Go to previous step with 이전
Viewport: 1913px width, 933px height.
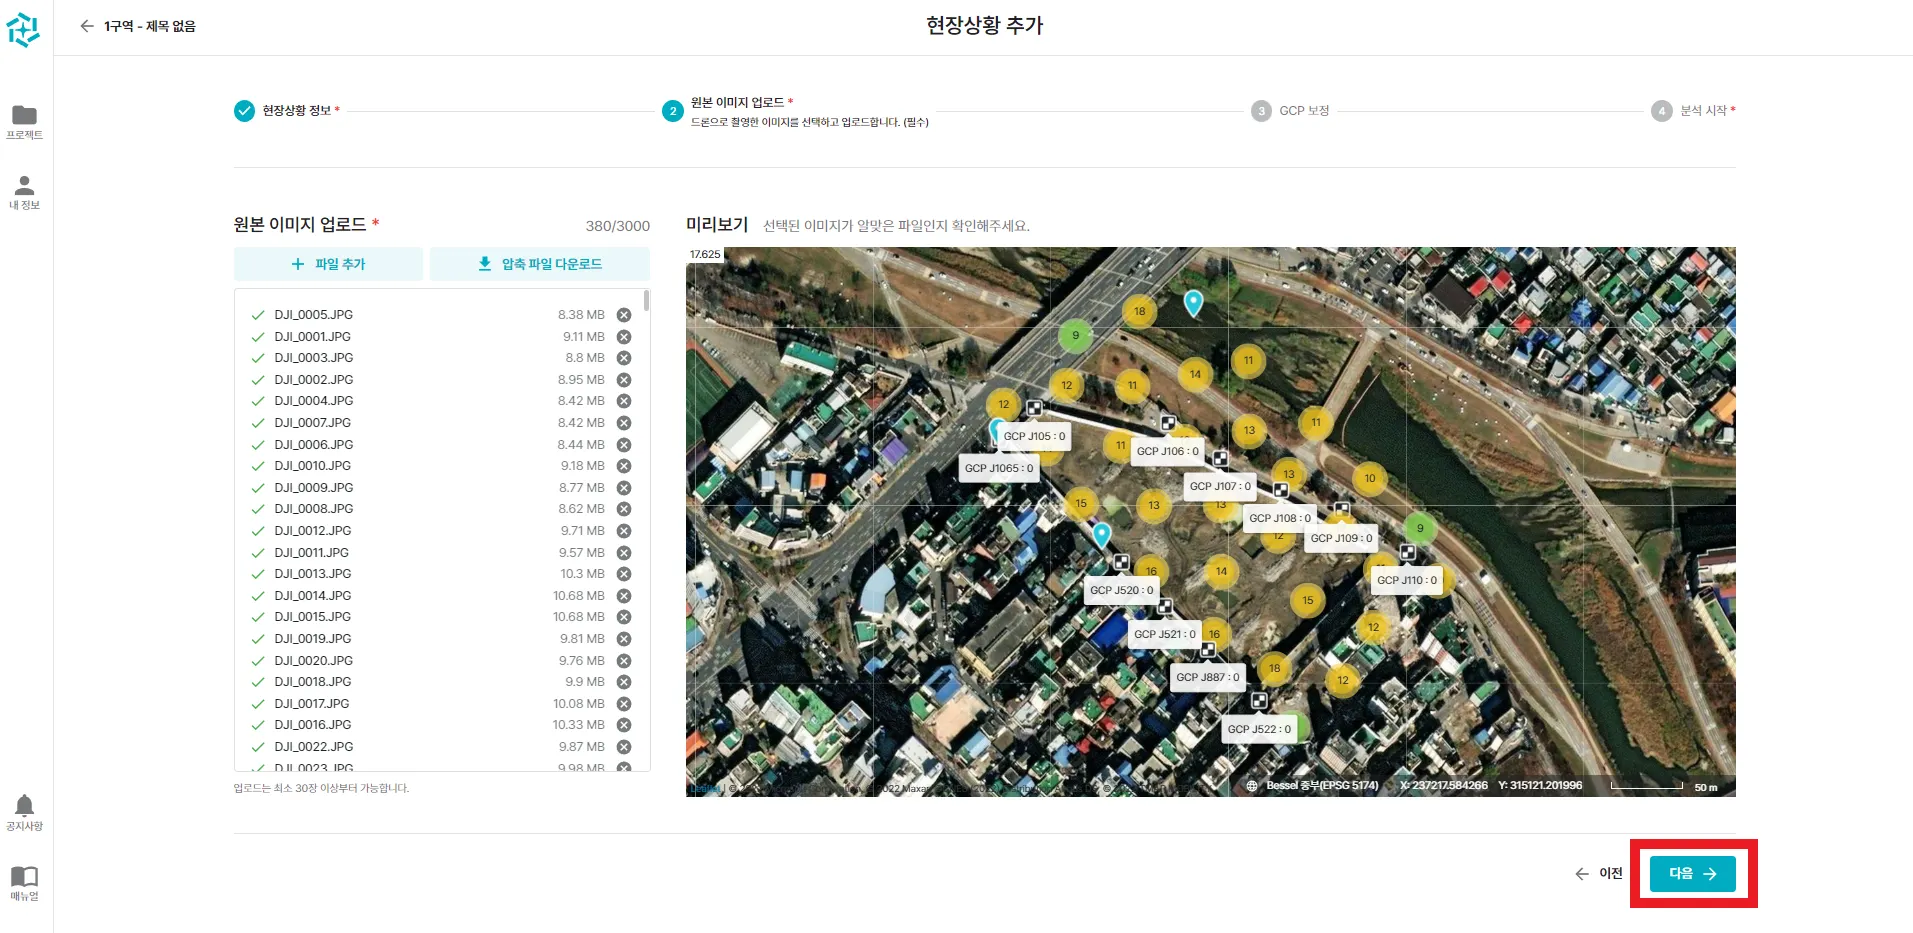(1598, 874)
